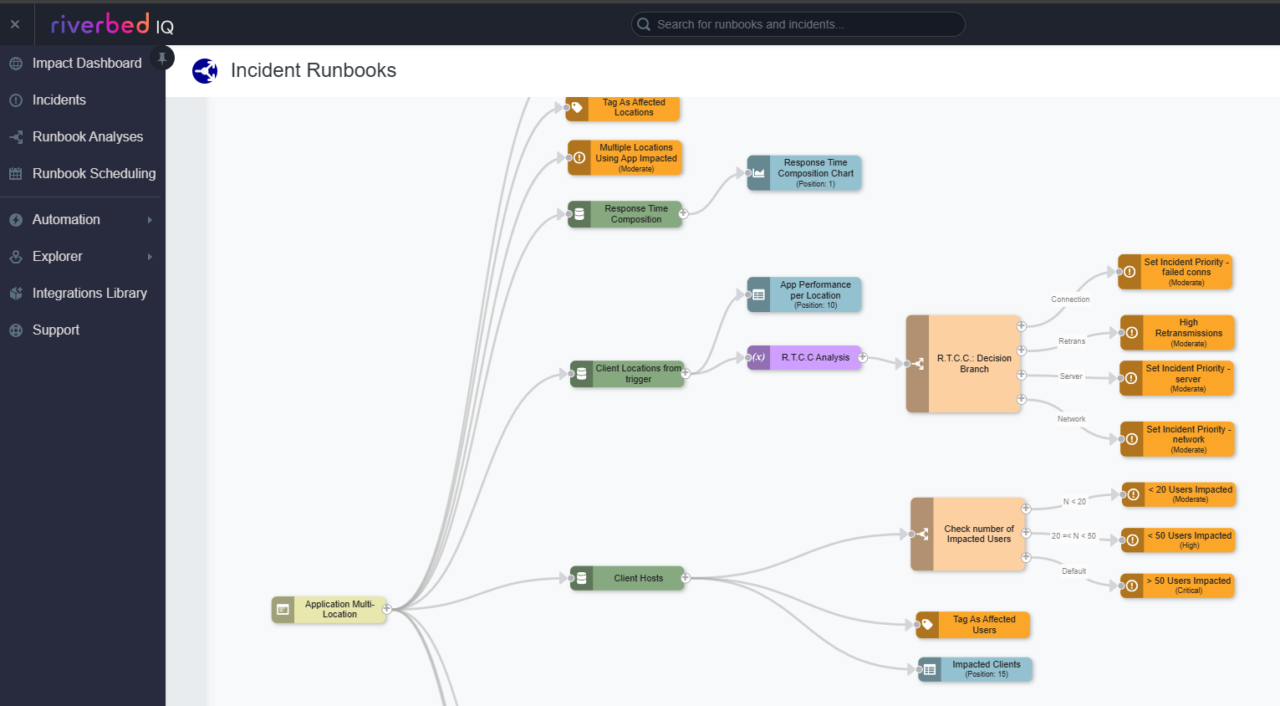Click the Automation lightning bolt icon
The width and height of the screenshot is (1280, 706).
tap(15, 220)
